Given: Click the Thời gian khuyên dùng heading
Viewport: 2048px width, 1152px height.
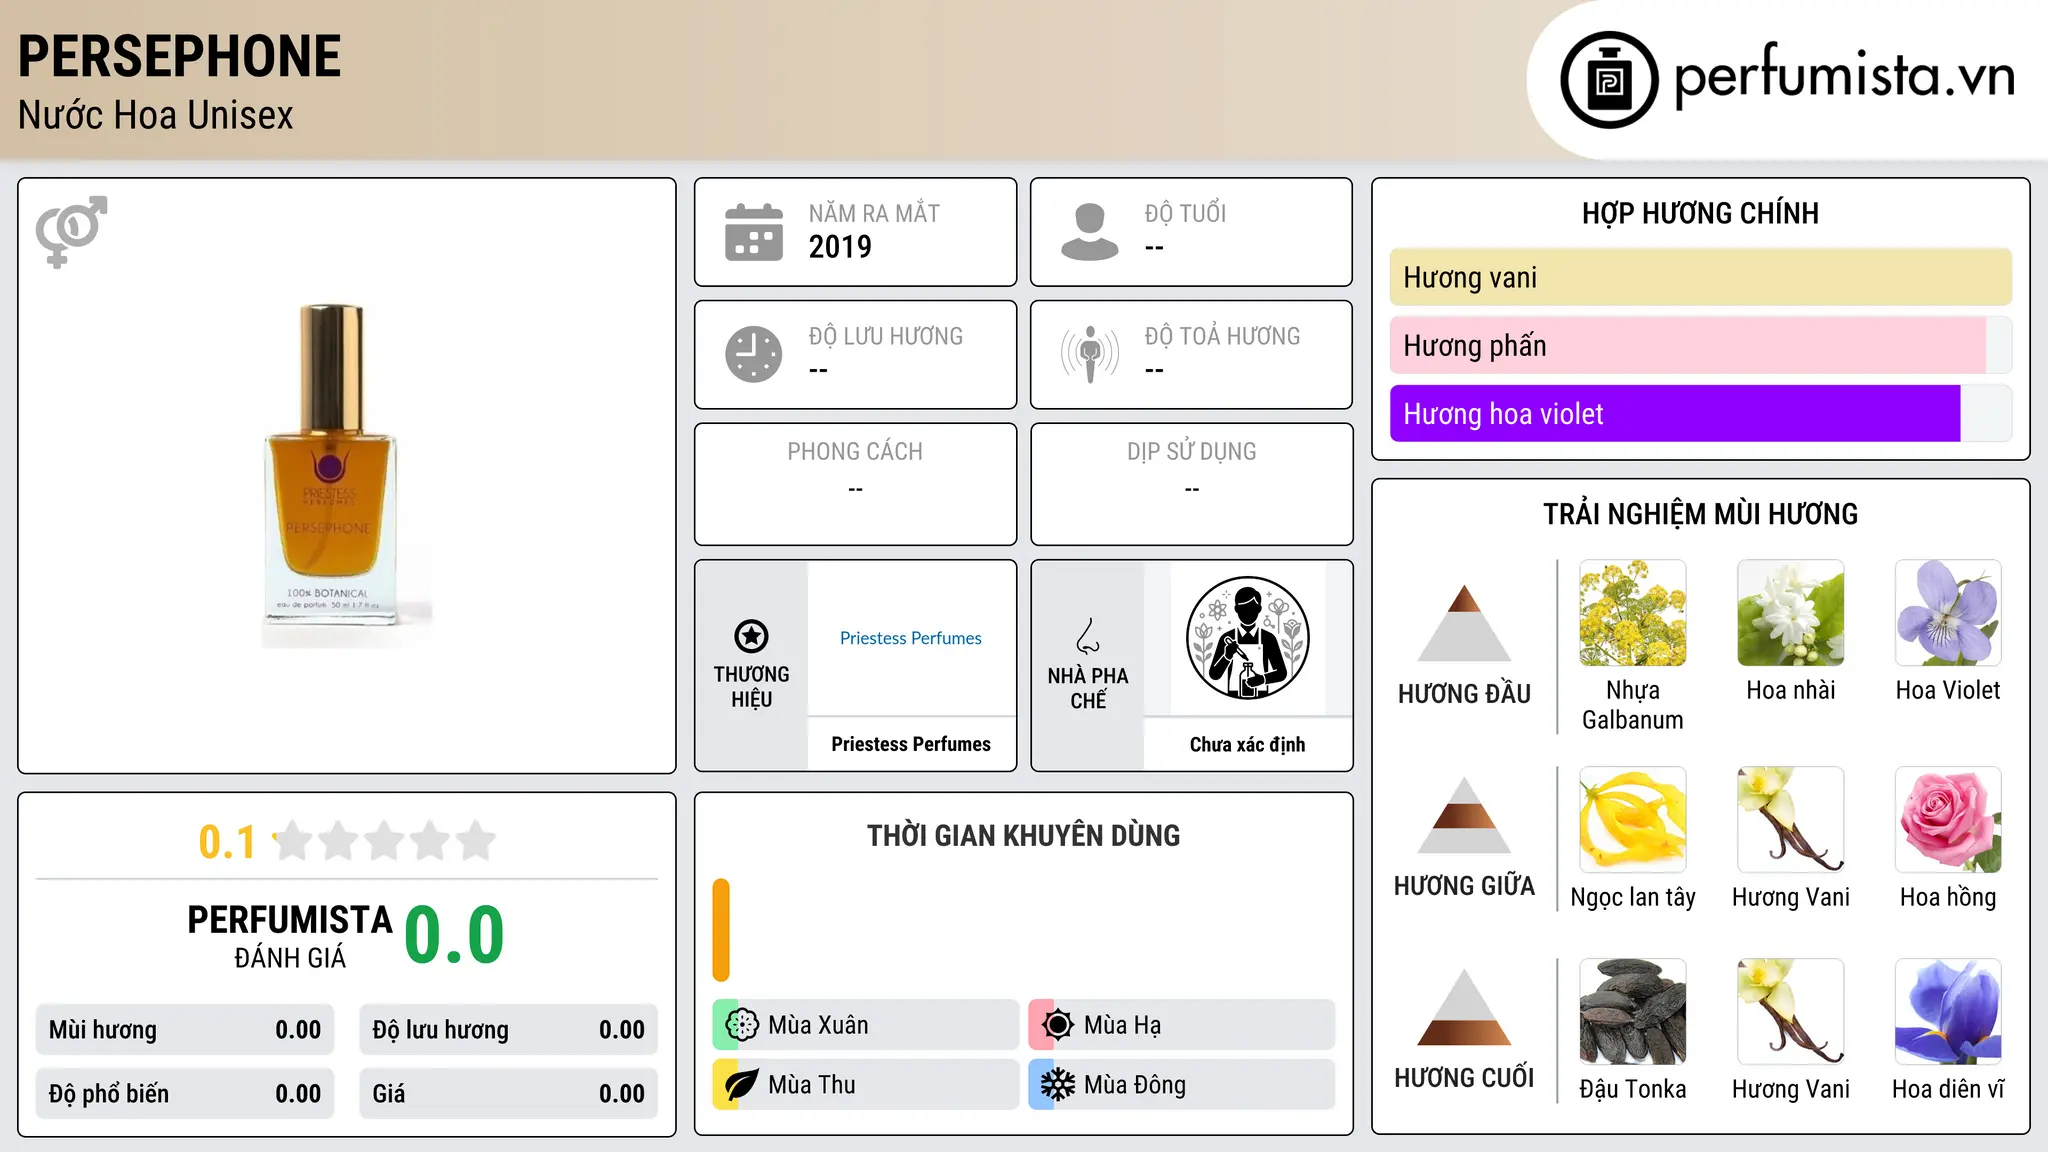Looking at the screenshot, I should (x=1024, y=836).
